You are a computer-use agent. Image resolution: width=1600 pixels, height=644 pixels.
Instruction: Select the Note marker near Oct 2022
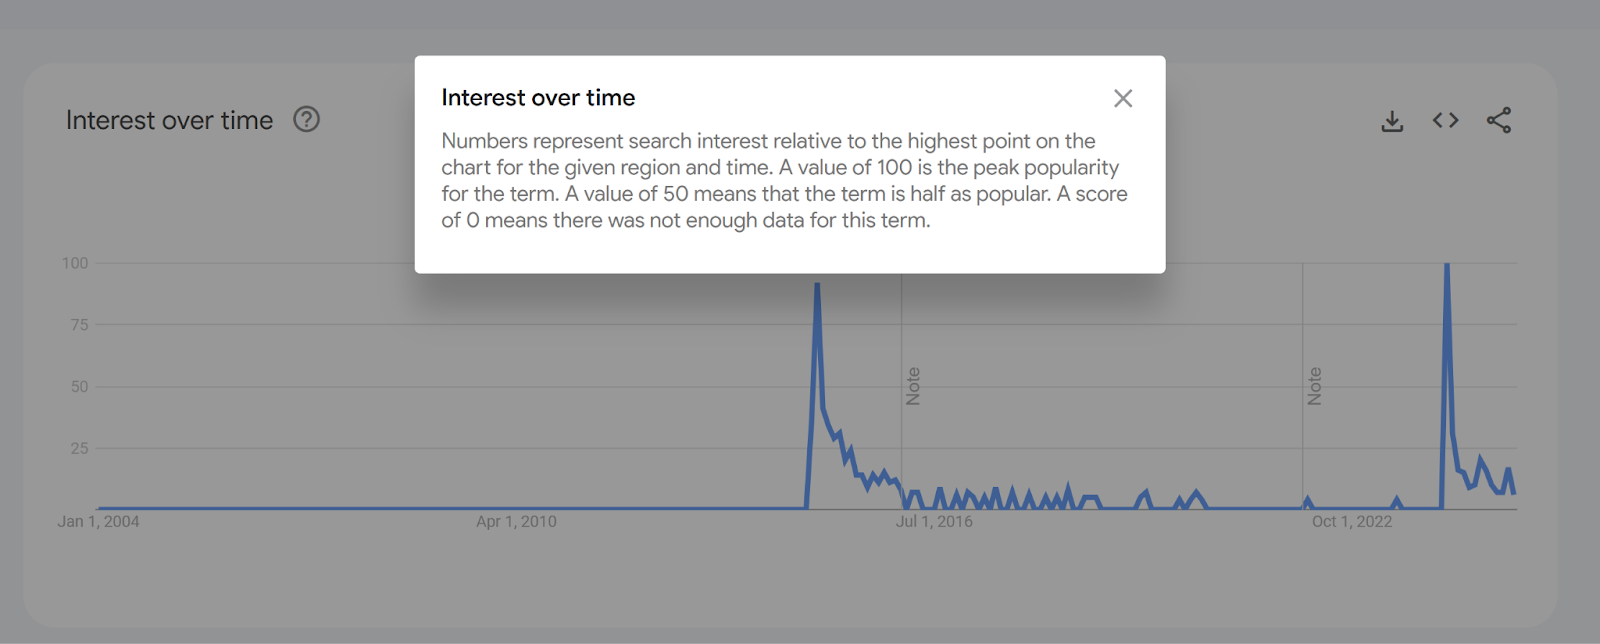[1315, 386]
